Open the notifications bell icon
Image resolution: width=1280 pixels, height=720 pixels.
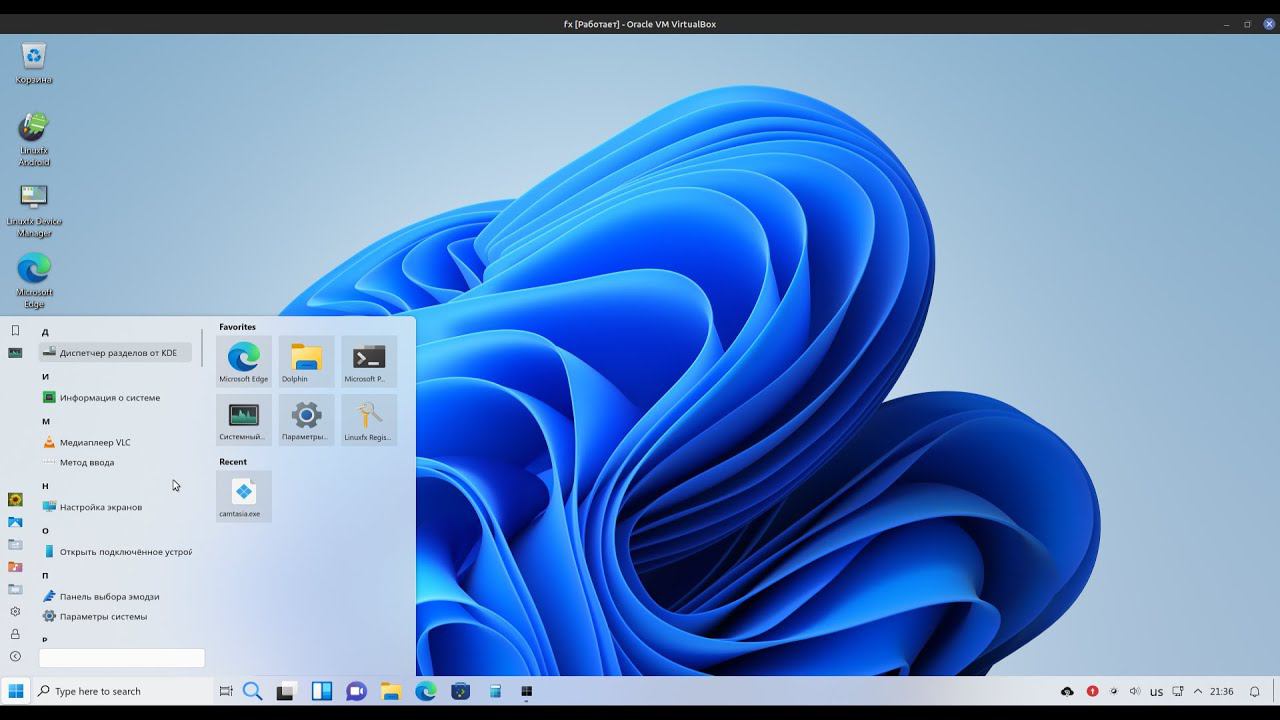tap(1255, 691)
